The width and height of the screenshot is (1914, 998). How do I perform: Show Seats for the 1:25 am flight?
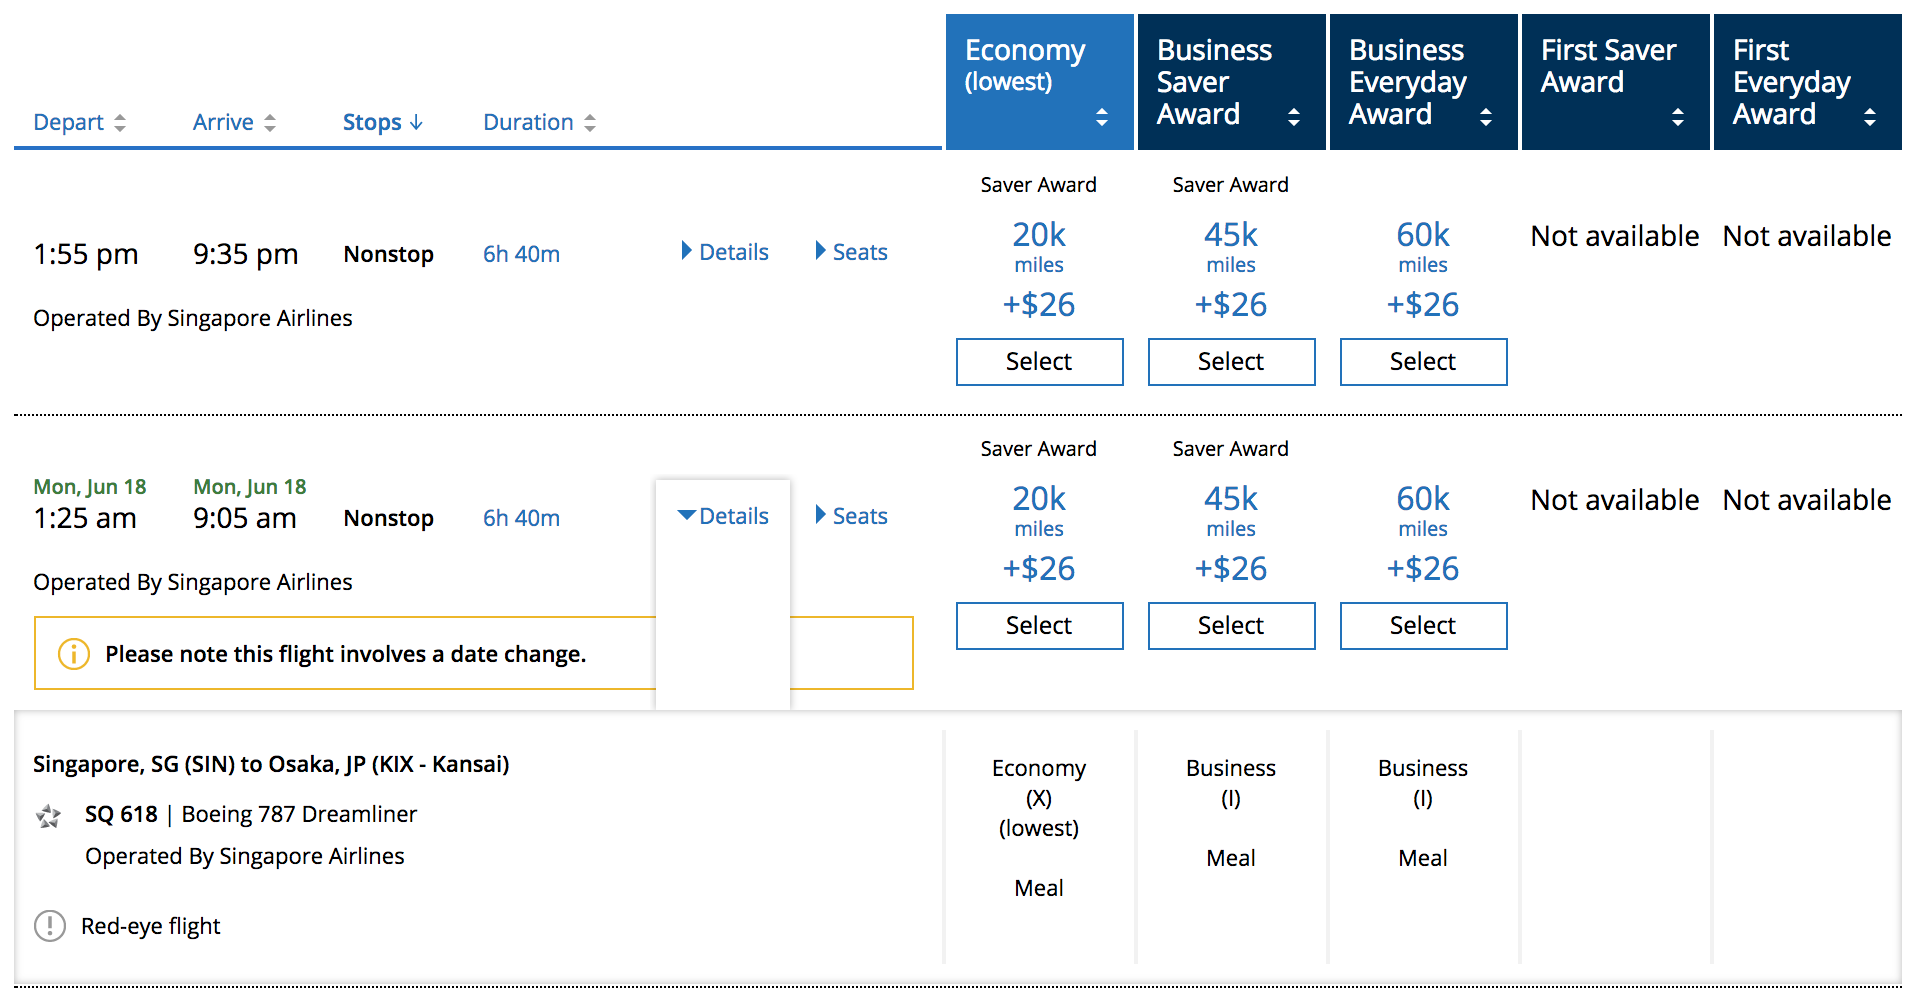(851, 516)
